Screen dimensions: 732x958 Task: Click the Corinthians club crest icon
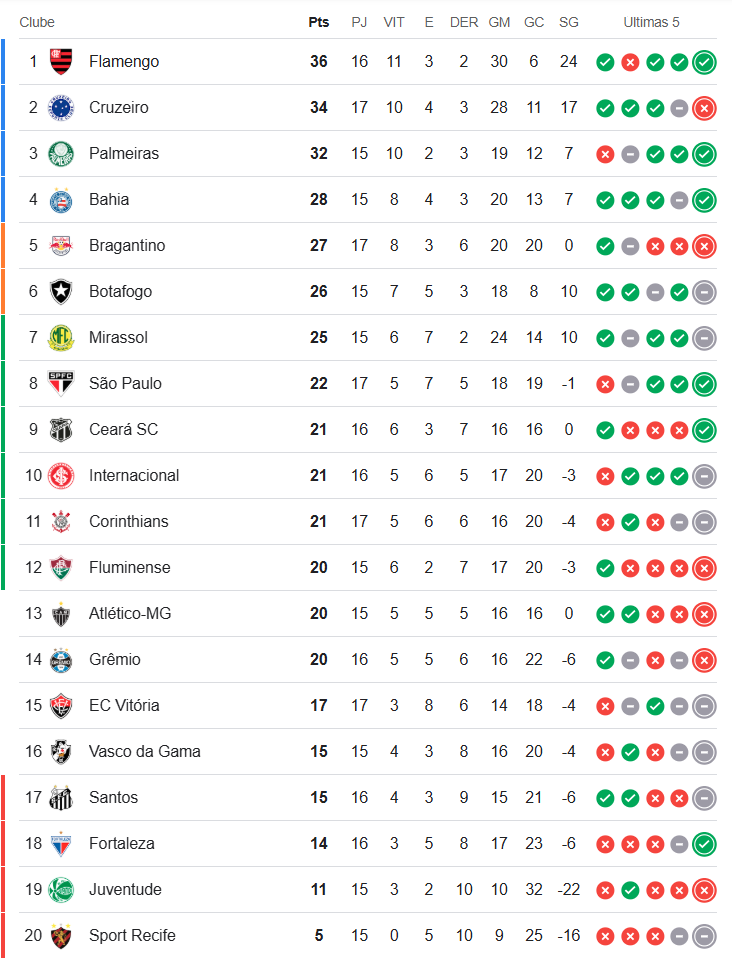(x=62, y=522)
